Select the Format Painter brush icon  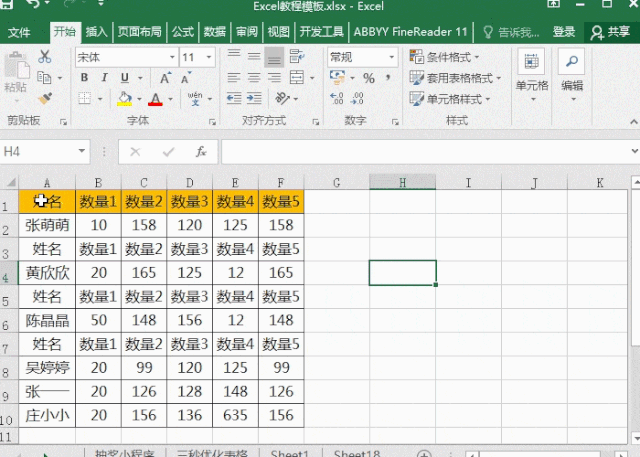[44, 98]
